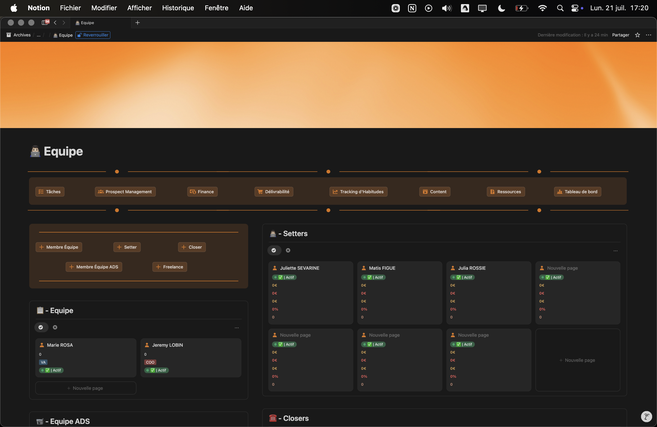Click the help icon at bottom right

(646, 417)
